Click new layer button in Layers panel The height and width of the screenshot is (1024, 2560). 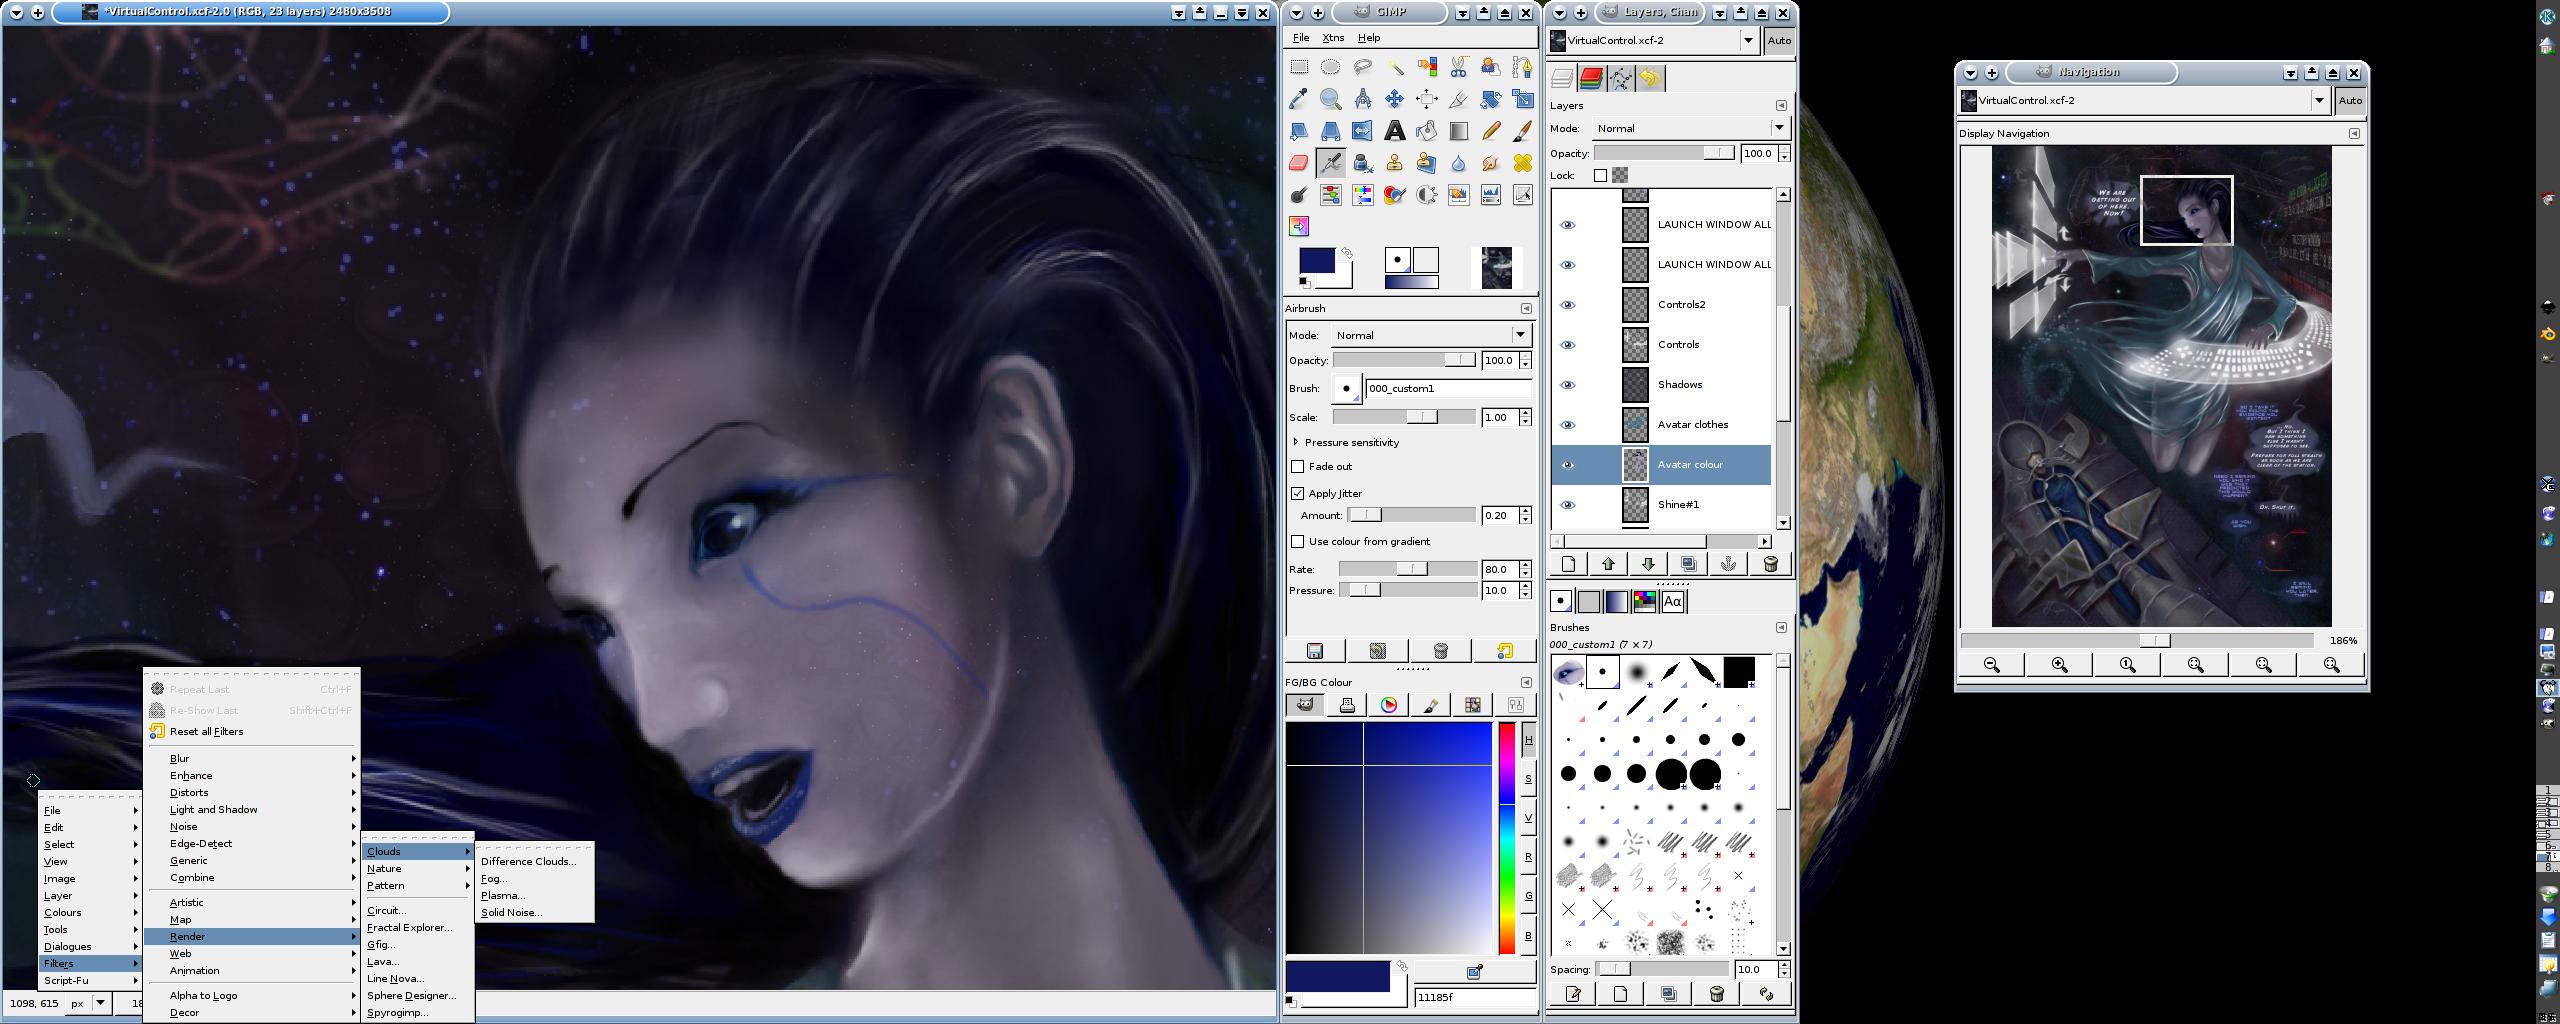[x=1568, y=565]
